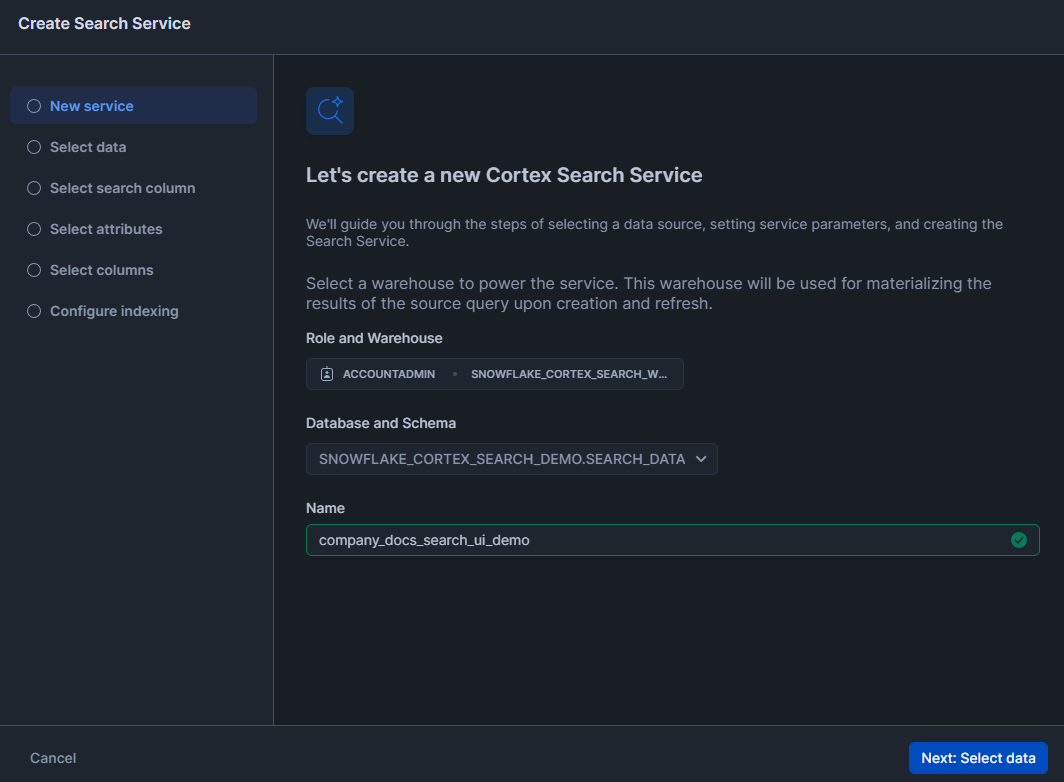Jump to the Configure indexing step

114,311
